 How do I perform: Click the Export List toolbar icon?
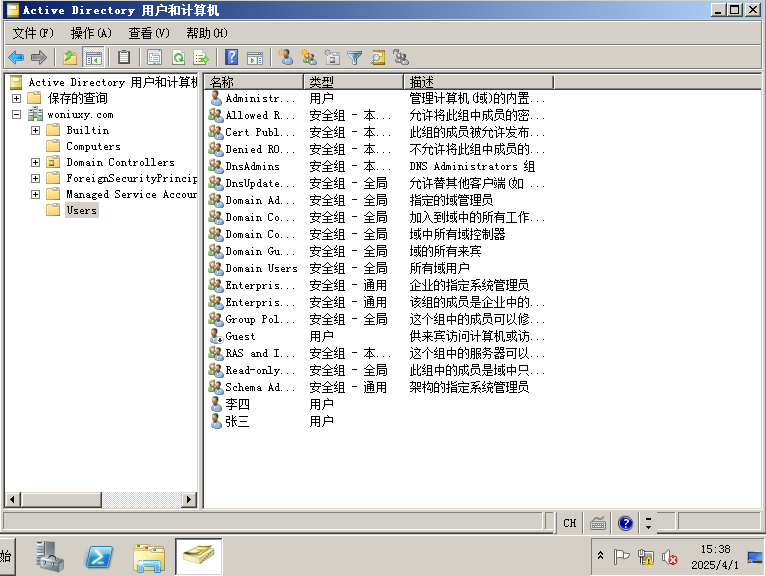[201, 58]
